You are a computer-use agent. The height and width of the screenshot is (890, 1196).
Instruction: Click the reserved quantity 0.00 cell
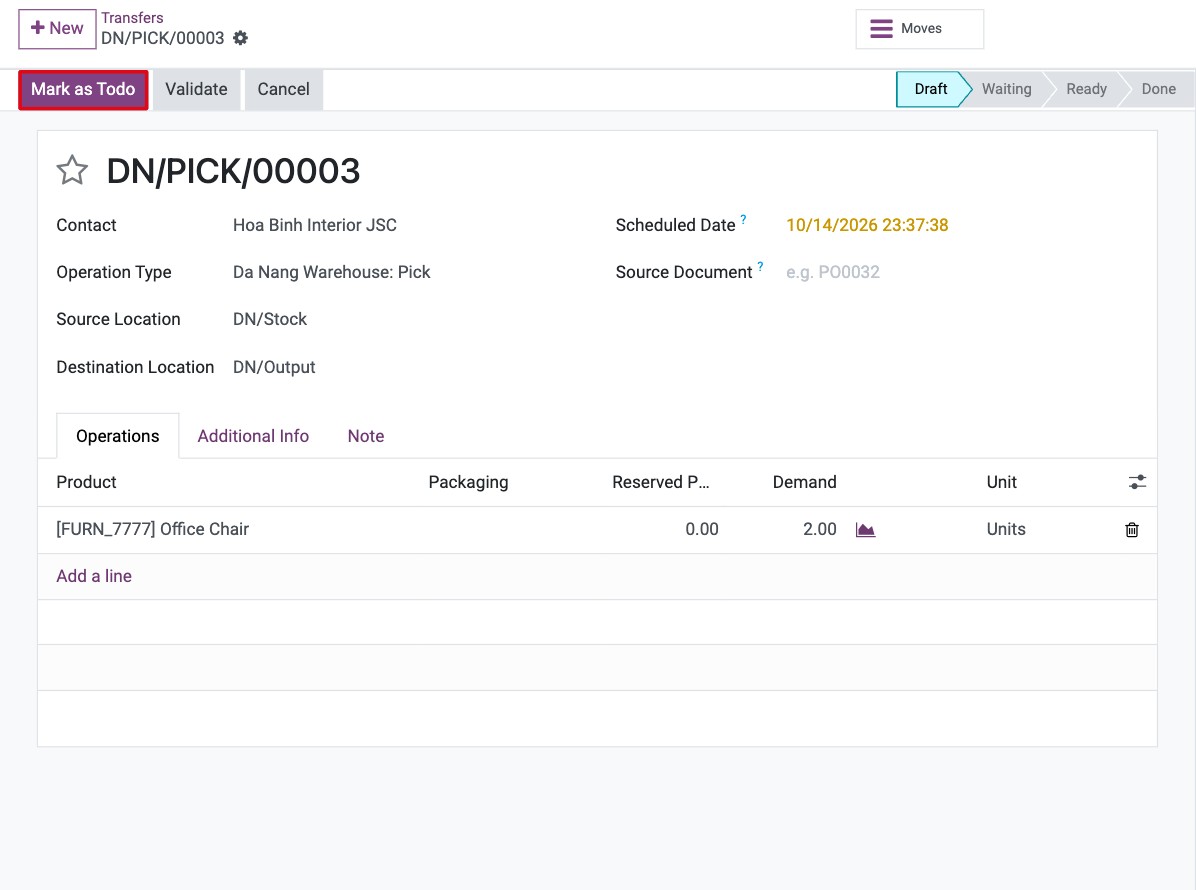(702, 529)
